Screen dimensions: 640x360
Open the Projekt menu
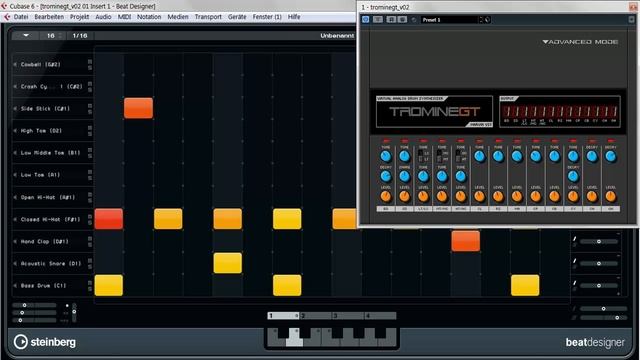pyautogui.click(x=79, y=17)
